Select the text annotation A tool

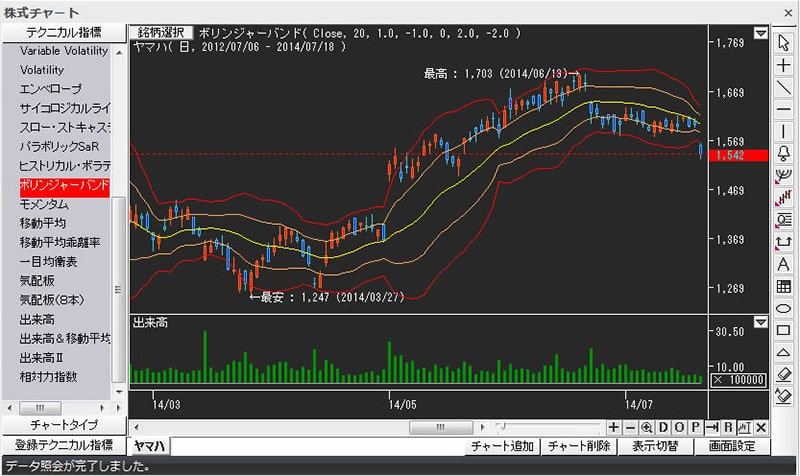pos(783,264)
